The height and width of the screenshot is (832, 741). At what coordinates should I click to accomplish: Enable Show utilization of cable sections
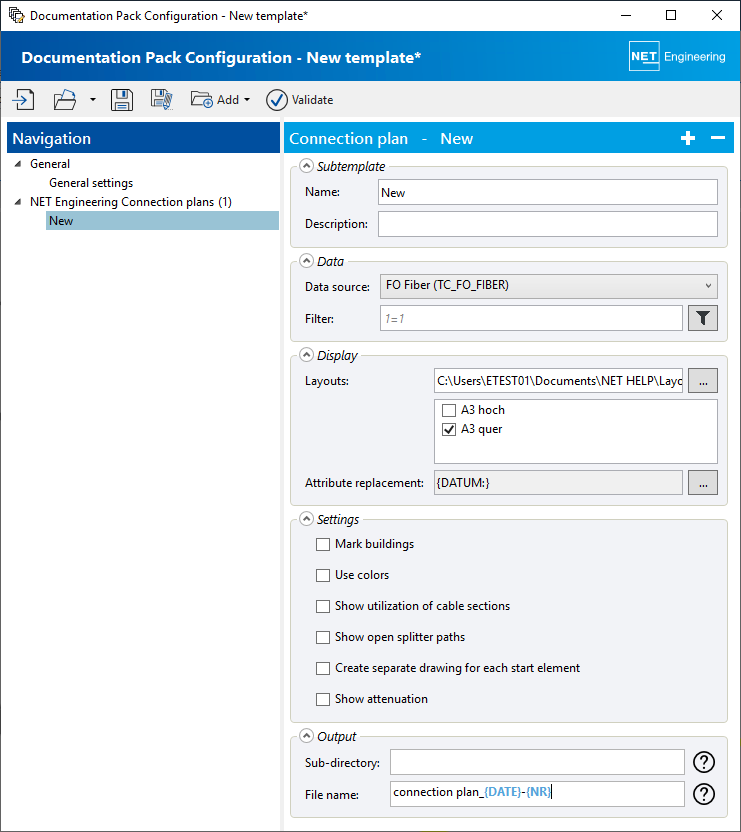pos(323,606)
